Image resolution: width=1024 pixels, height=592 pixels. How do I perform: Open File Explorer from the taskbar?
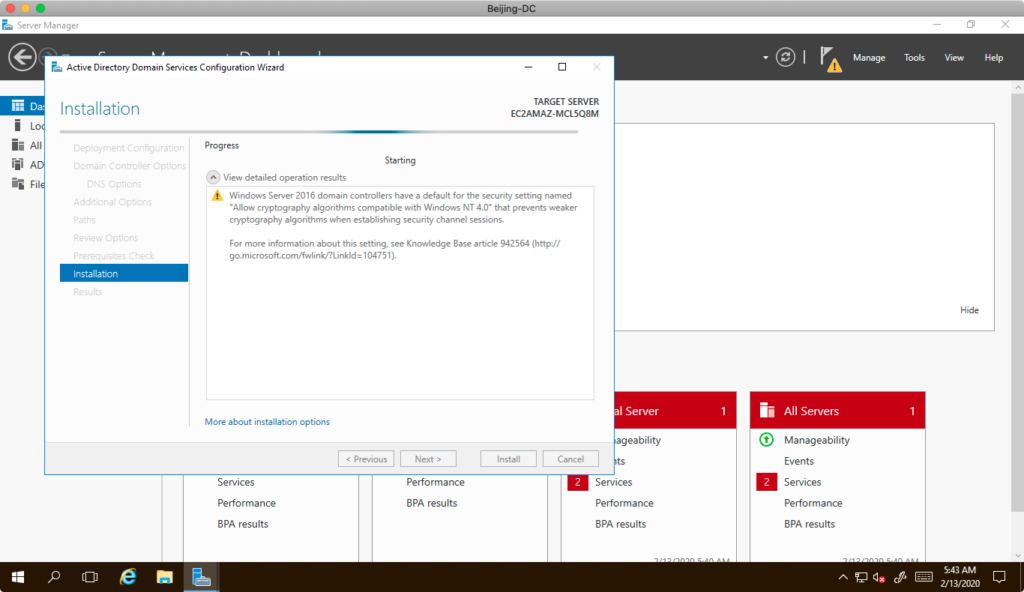click(x=165, y=577)
